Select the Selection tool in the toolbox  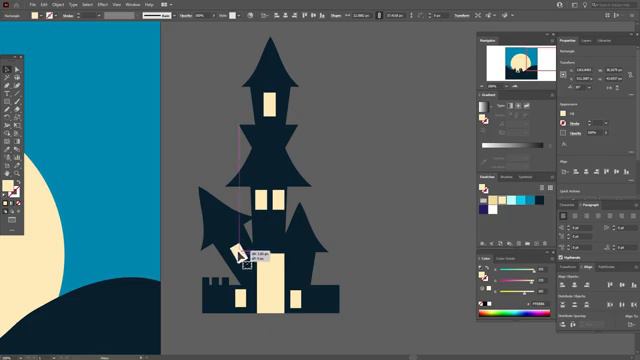[x=7, y=69]
